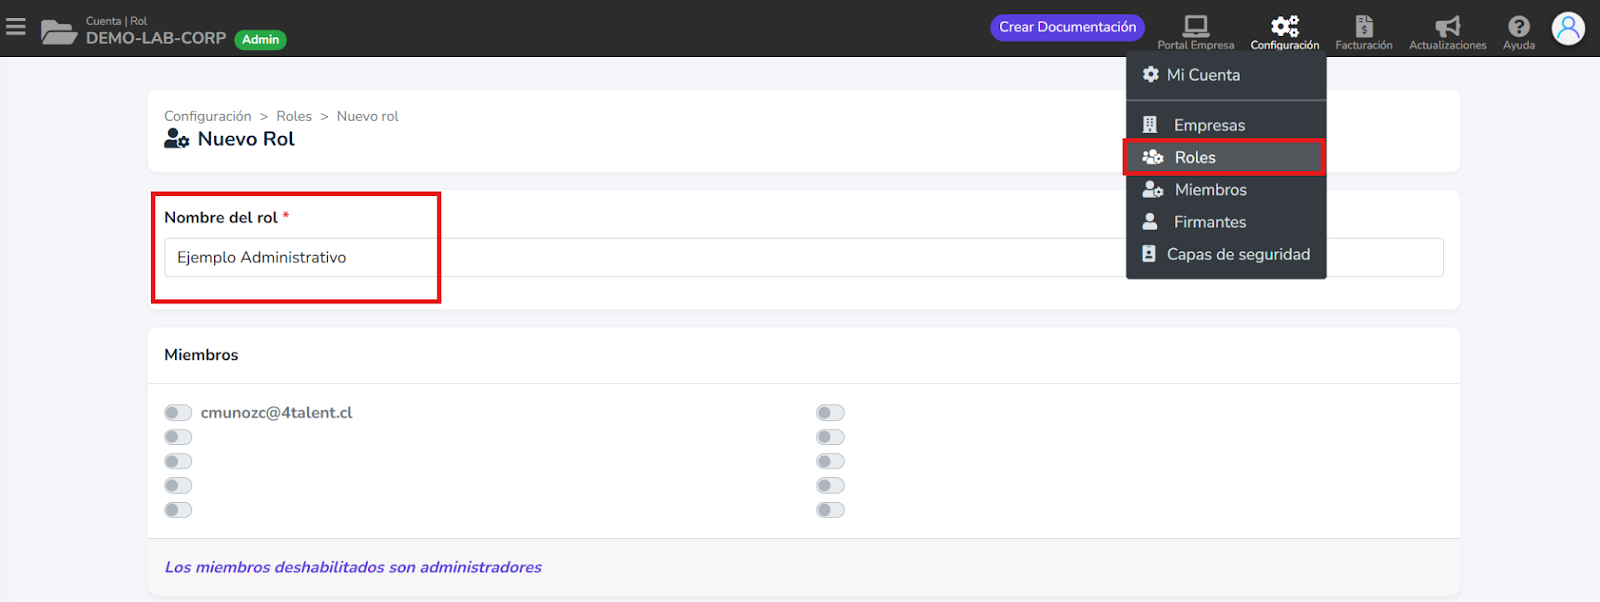
Task: Click the DEMO-LAB-CORP account name
Action: [x=156, y=38]
